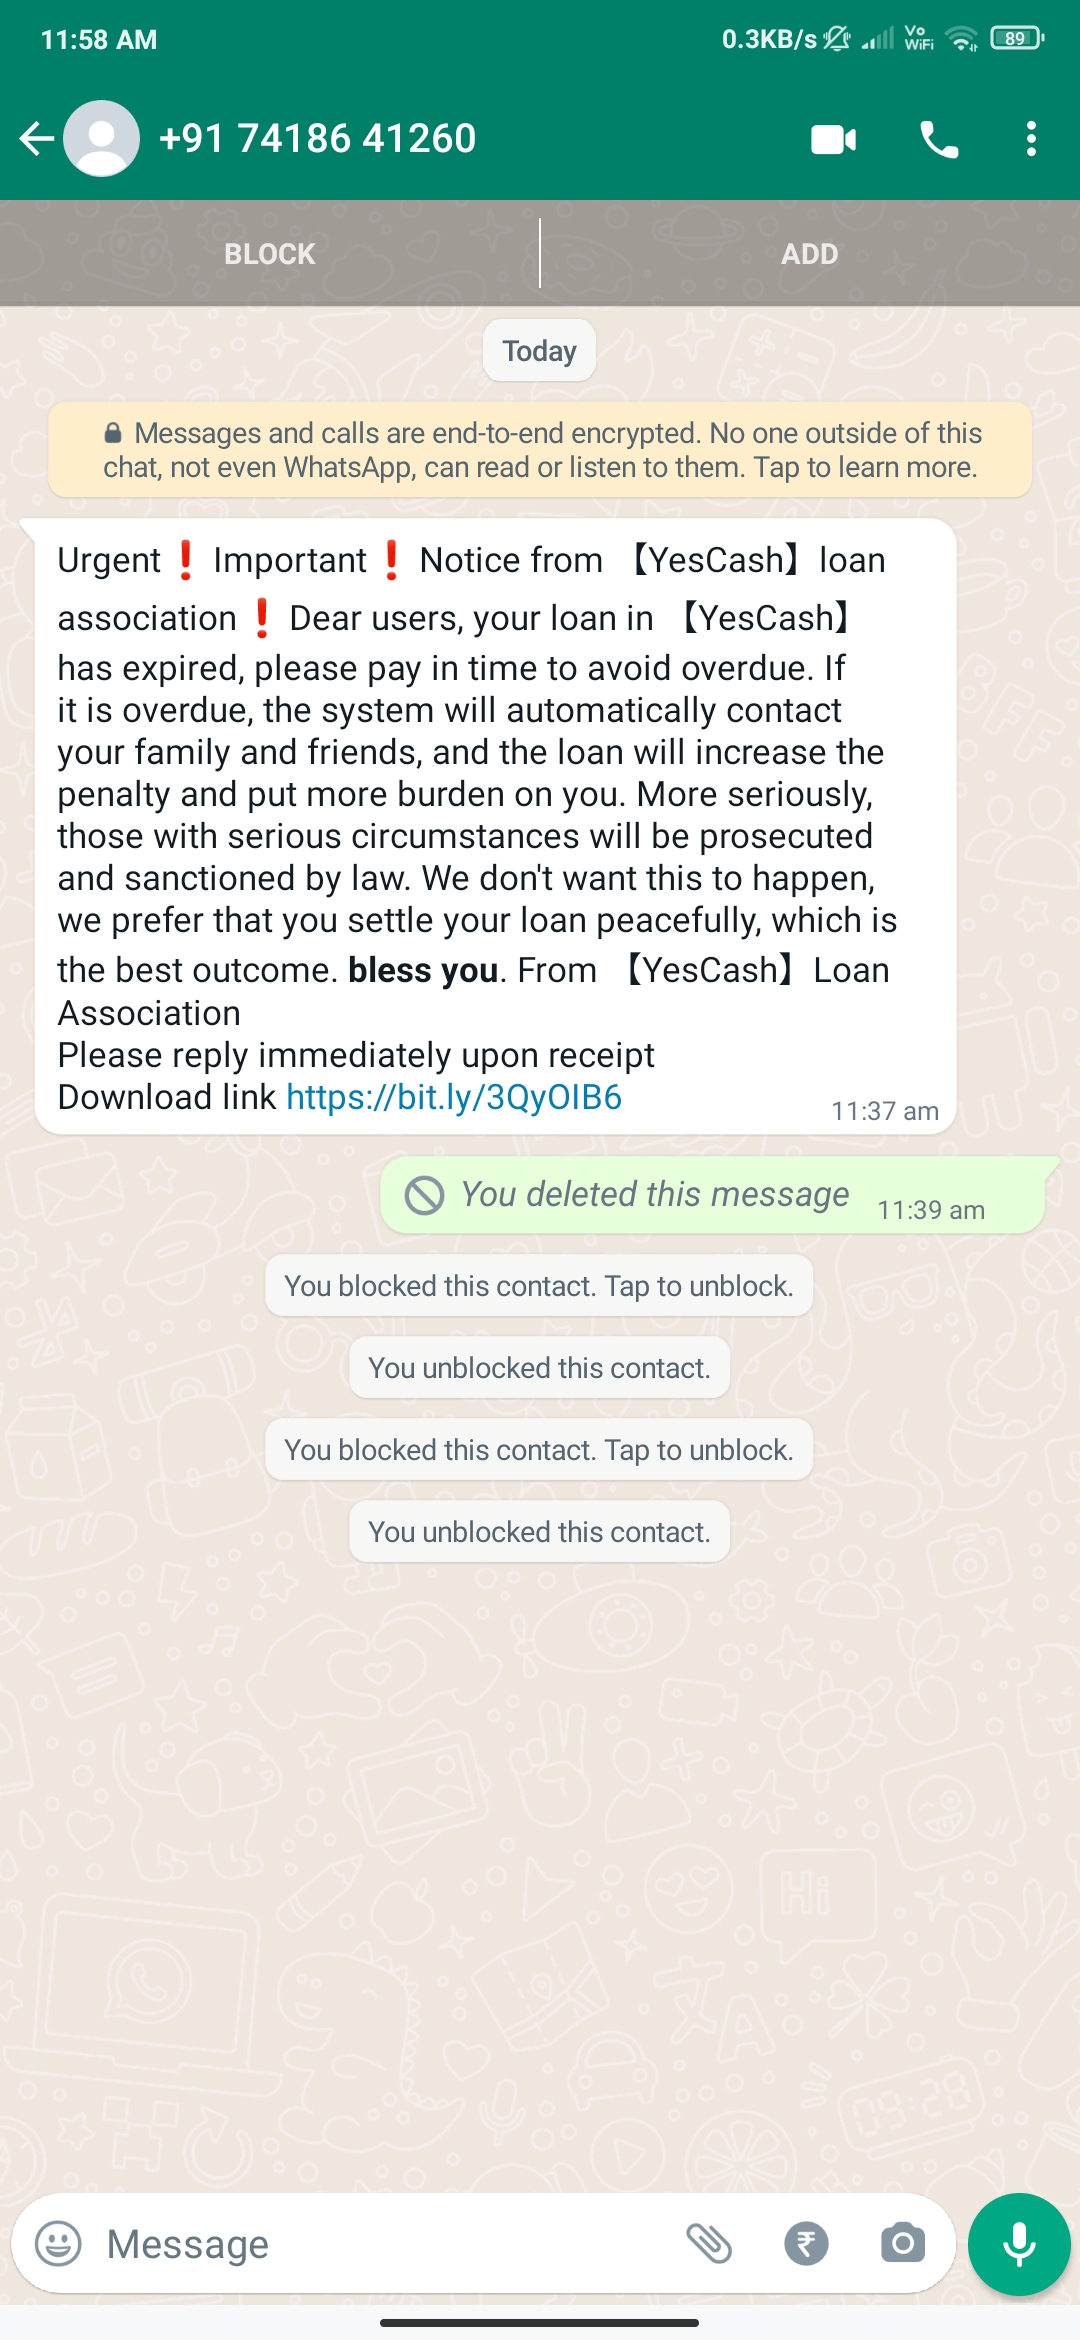This screenshot has width=1080, height=2340.
Task: Tap the Message input field
Action: click(x=380, y=2244)
